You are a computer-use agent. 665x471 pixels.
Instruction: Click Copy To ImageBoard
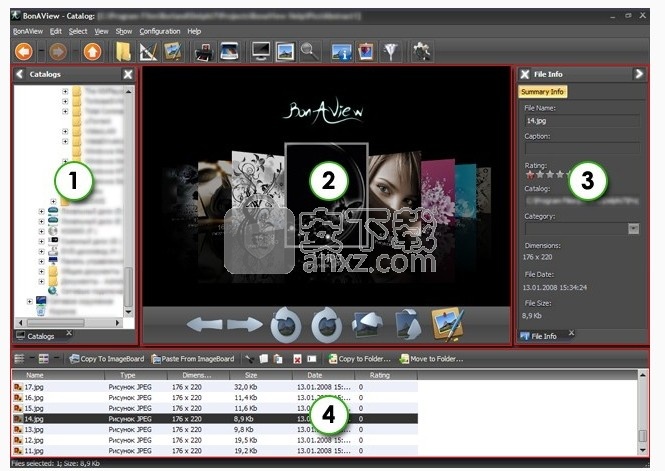[107, 359]
